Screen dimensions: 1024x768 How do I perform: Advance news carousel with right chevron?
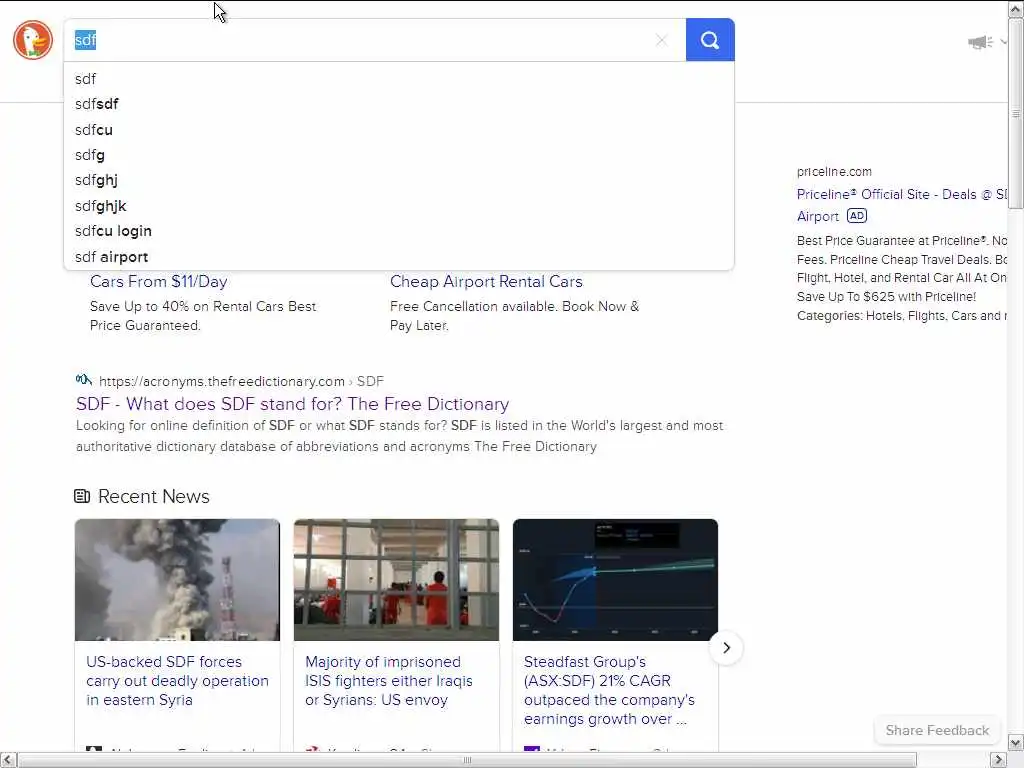click(726, 648)
